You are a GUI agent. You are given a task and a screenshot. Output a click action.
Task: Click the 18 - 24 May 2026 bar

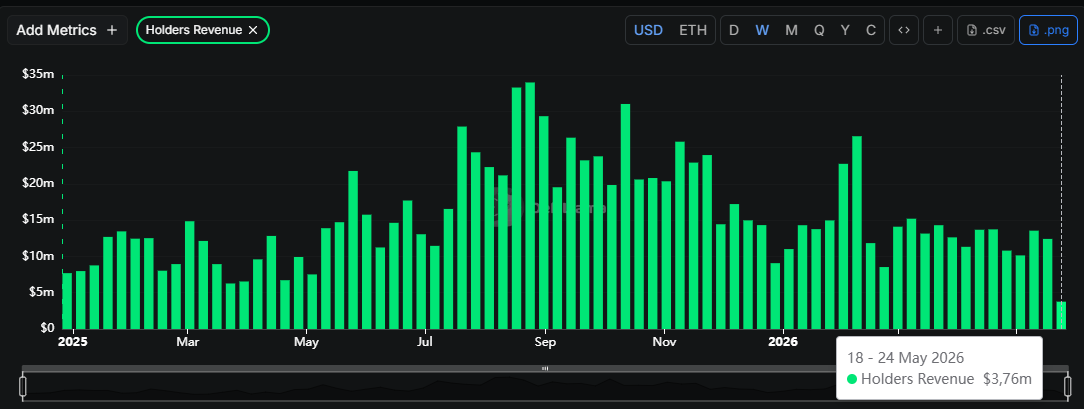coord(1061,315)
